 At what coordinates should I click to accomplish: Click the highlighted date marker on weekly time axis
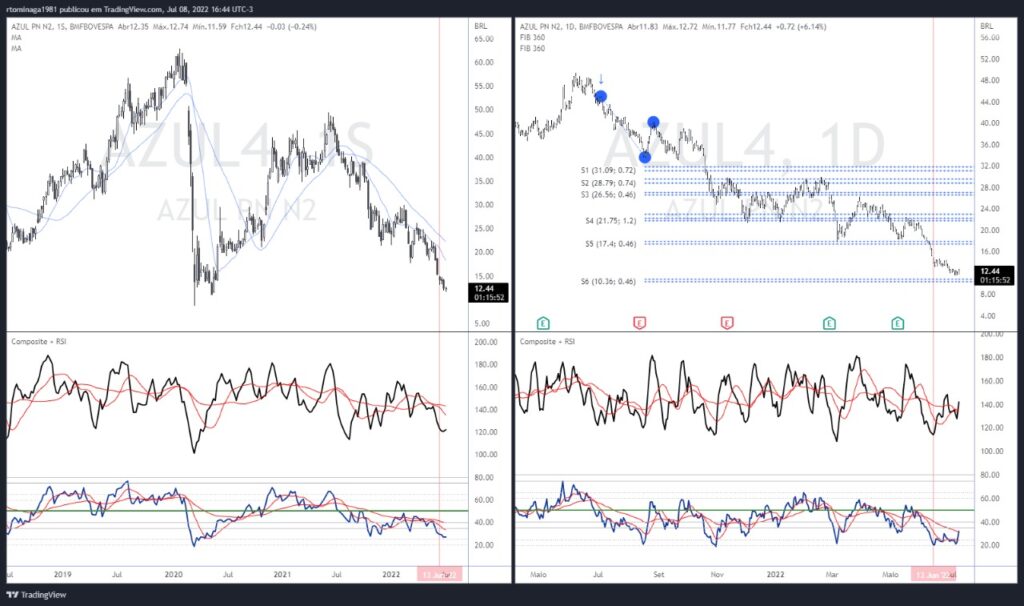(x=440, y=575)
